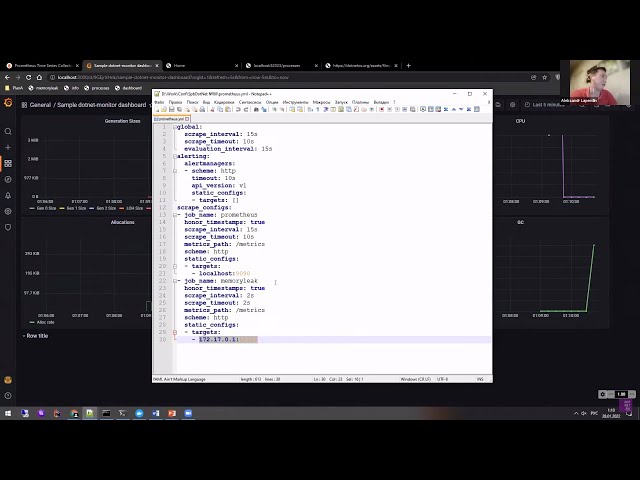
Task: Collapse the job_name prometheus fold marker
Action: pyautogui.click(x=175, y=215)
